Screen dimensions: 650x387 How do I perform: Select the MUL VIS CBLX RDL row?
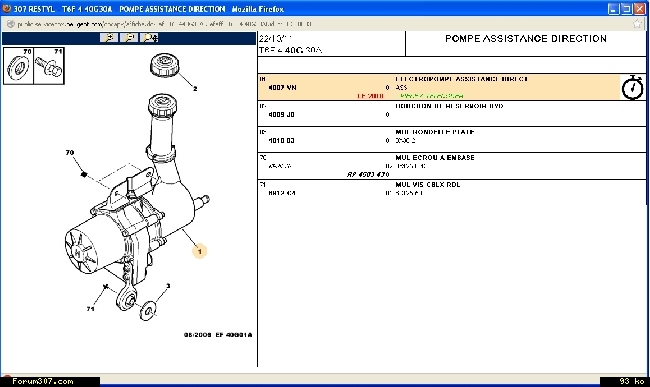point(452,189)
